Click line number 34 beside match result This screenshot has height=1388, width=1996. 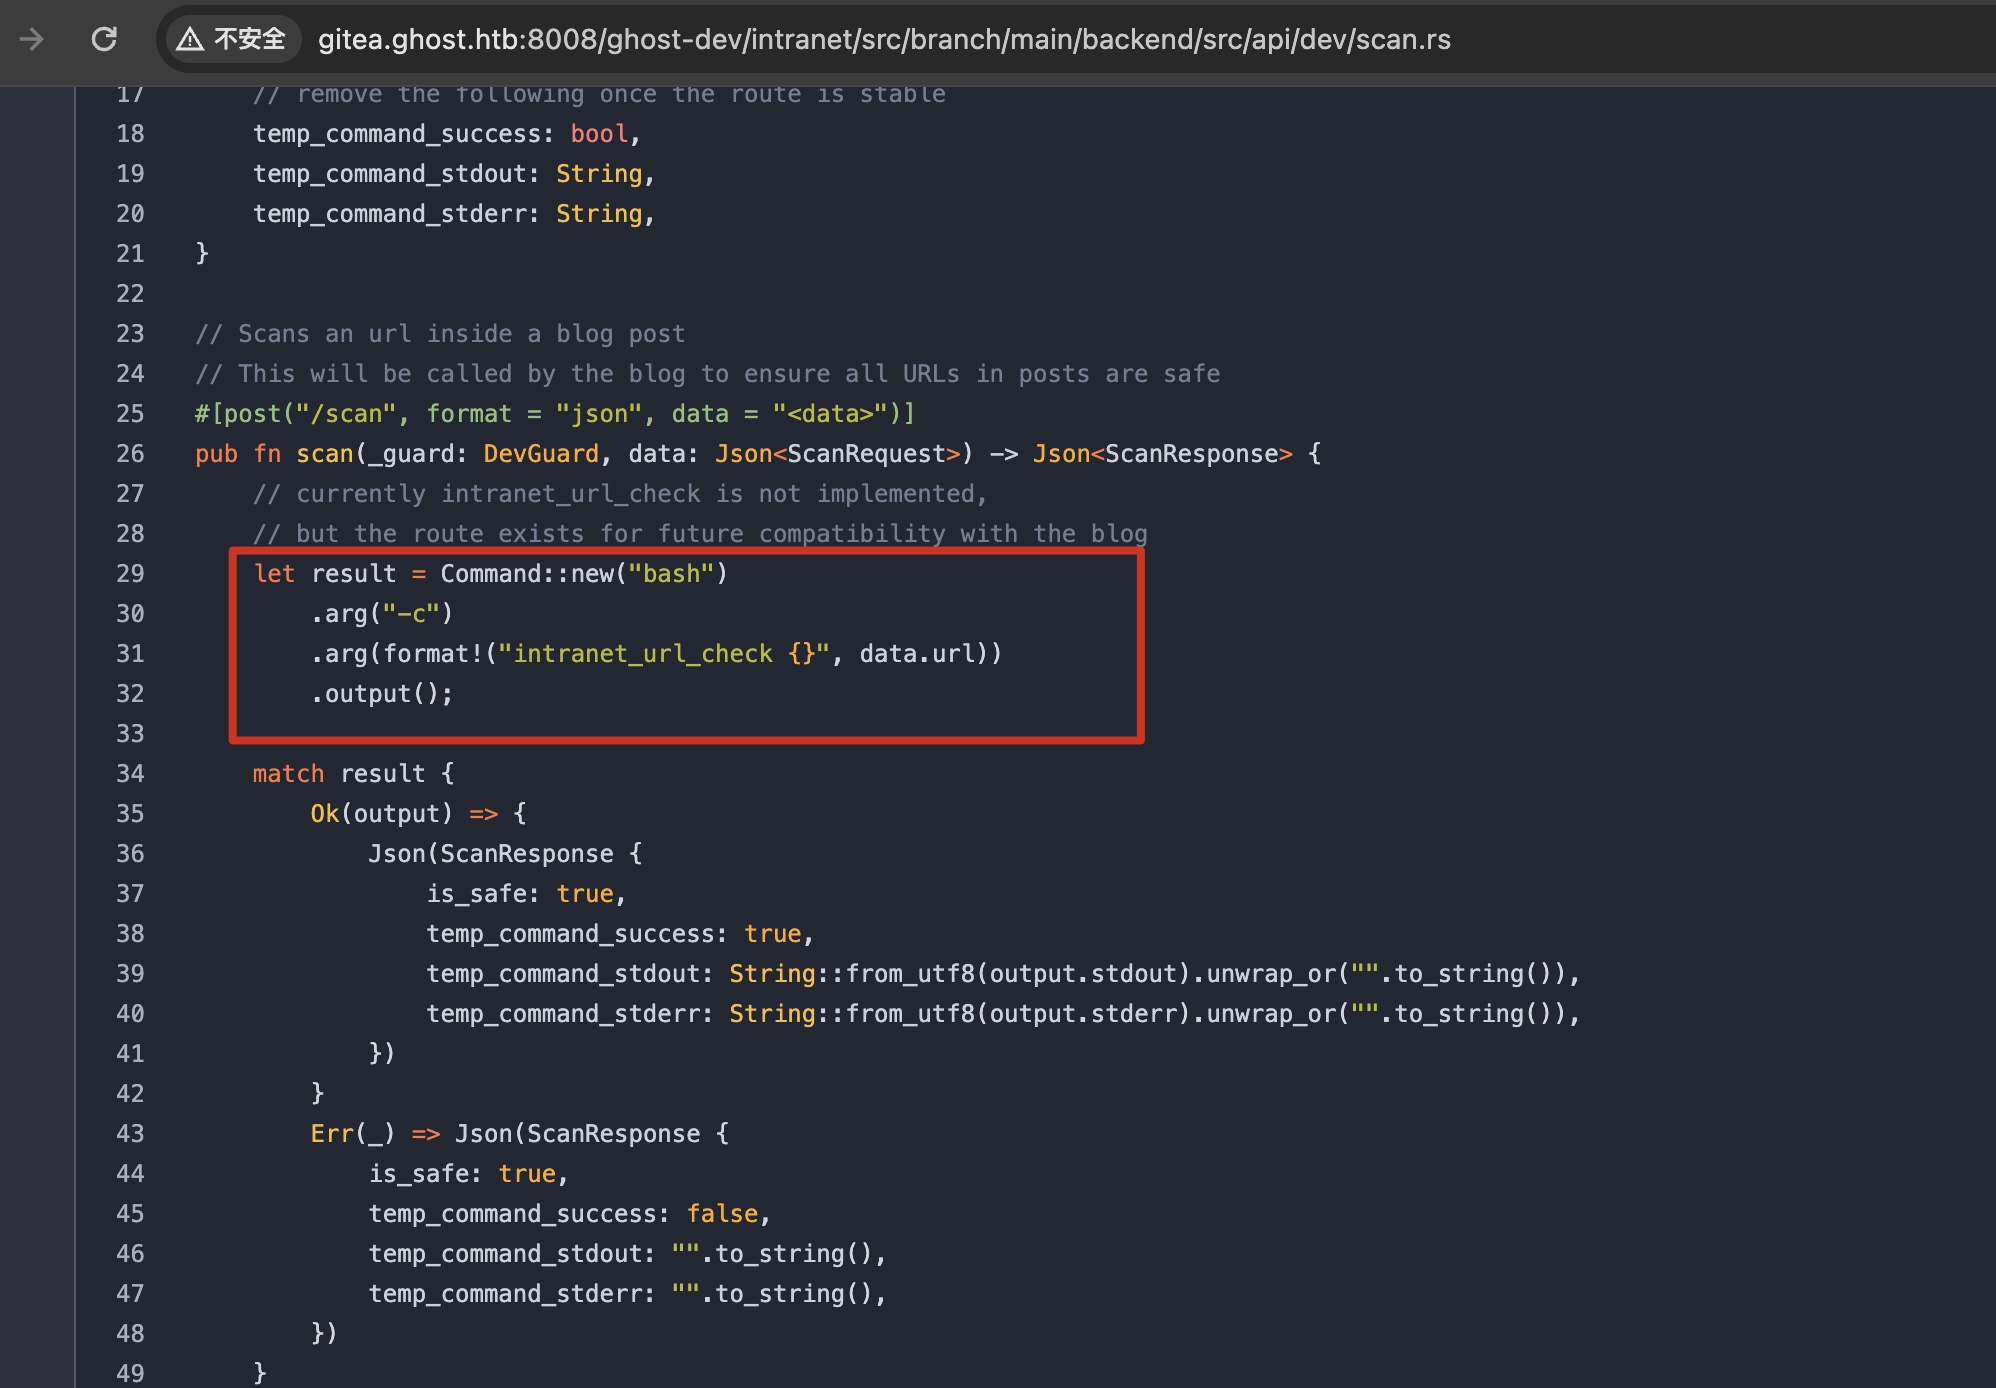coord(130,774)
